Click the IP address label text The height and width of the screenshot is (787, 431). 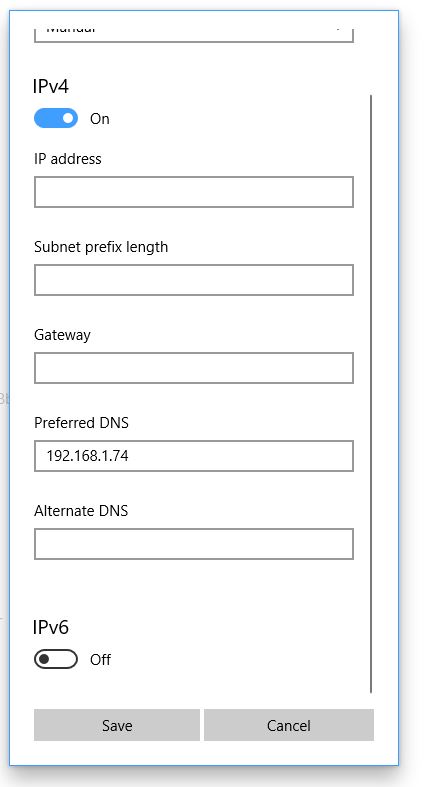tap(68, 159)
